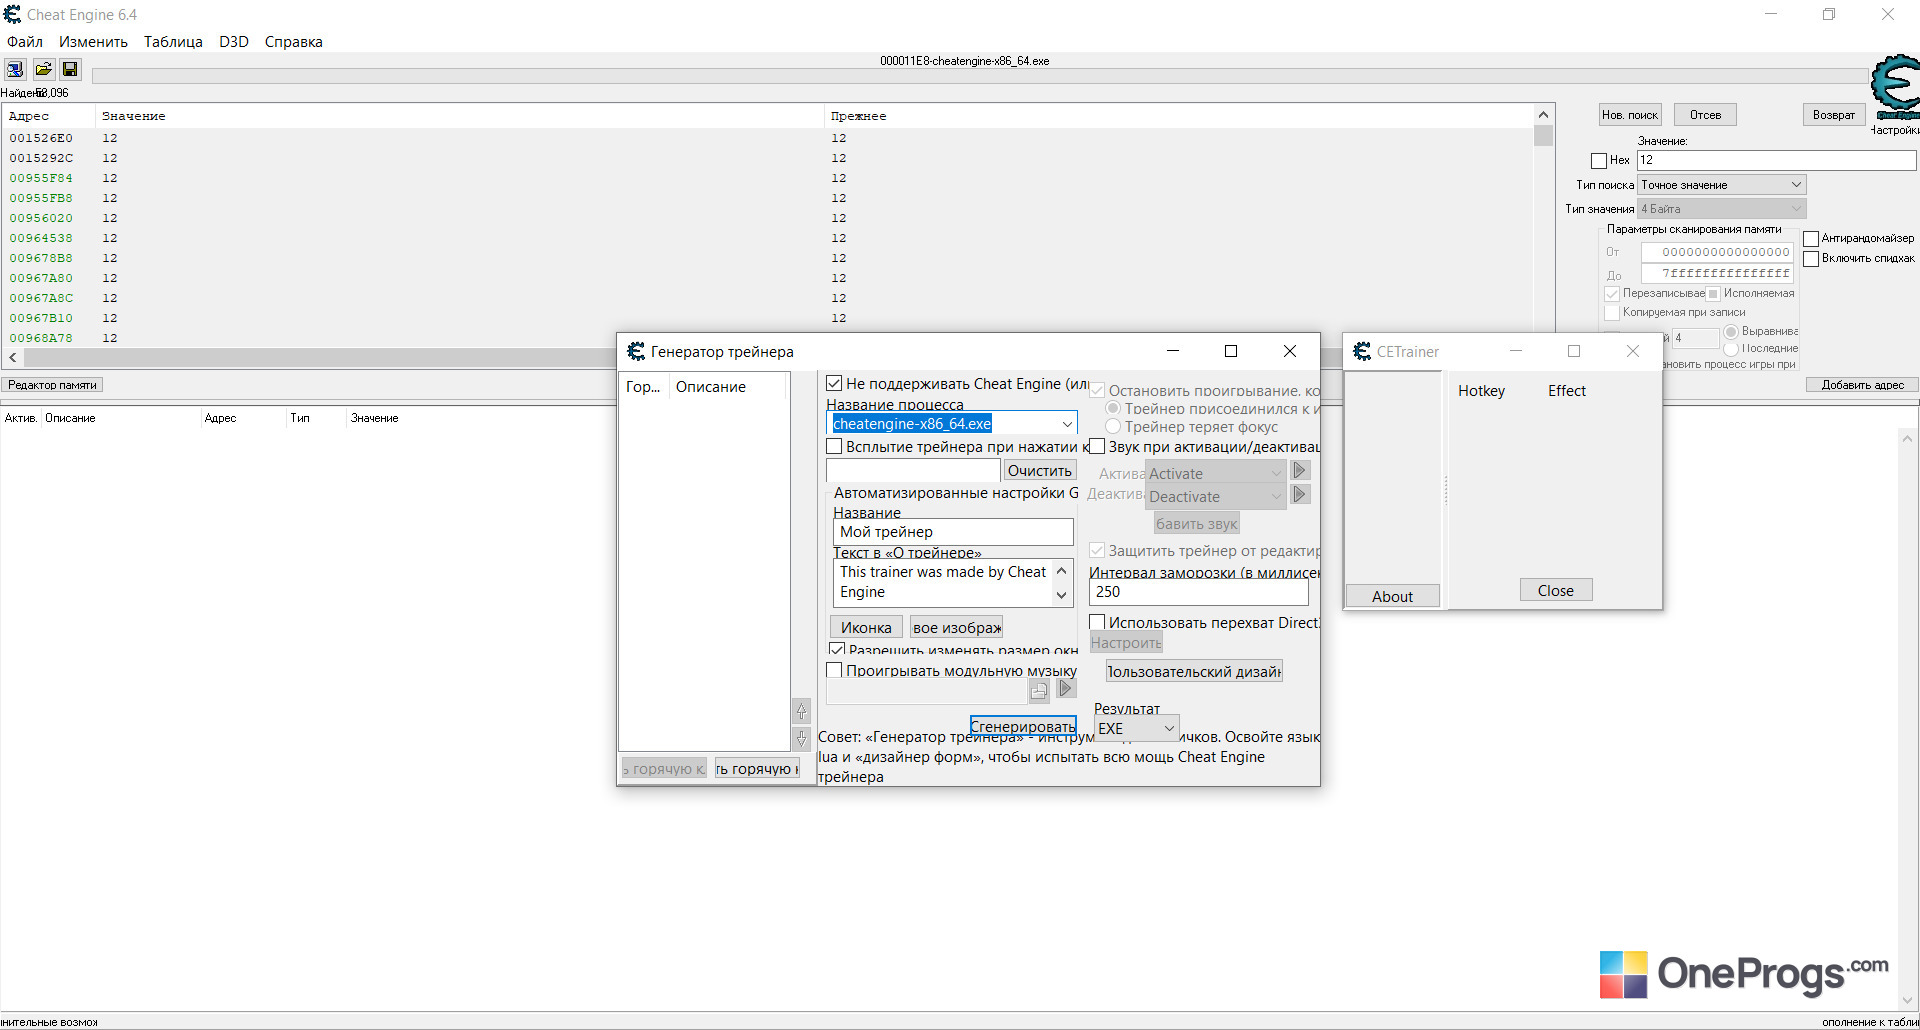
Task: Open the Результат EXE output dropdown
Action: [1169, 729]
